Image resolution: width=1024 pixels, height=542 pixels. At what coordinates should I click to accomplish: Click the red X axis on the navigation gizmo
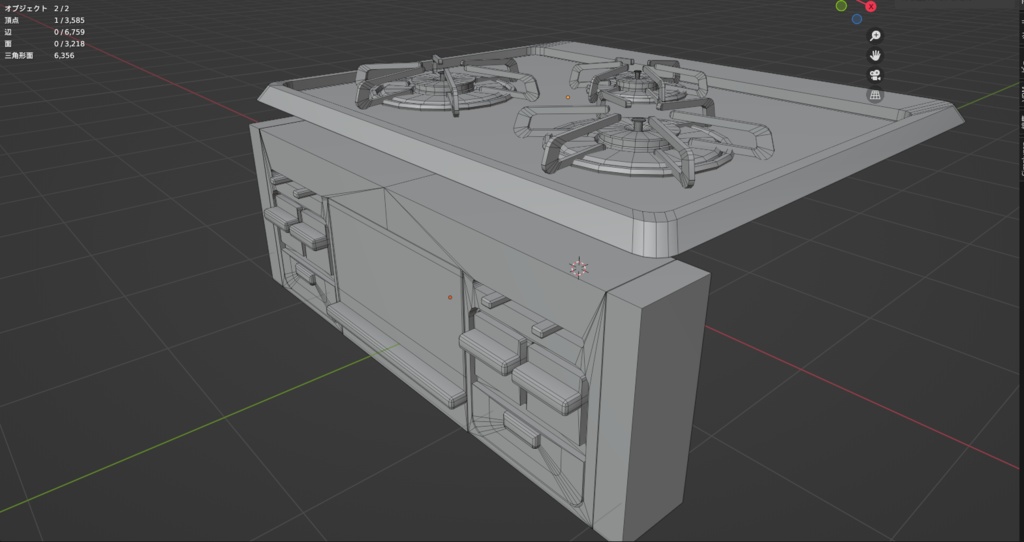tap(871, 7)
